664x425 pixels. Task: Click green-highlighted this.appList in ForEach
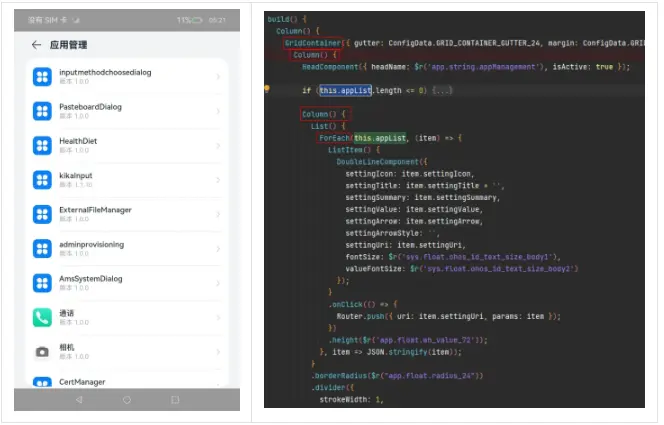click(382, 138)
